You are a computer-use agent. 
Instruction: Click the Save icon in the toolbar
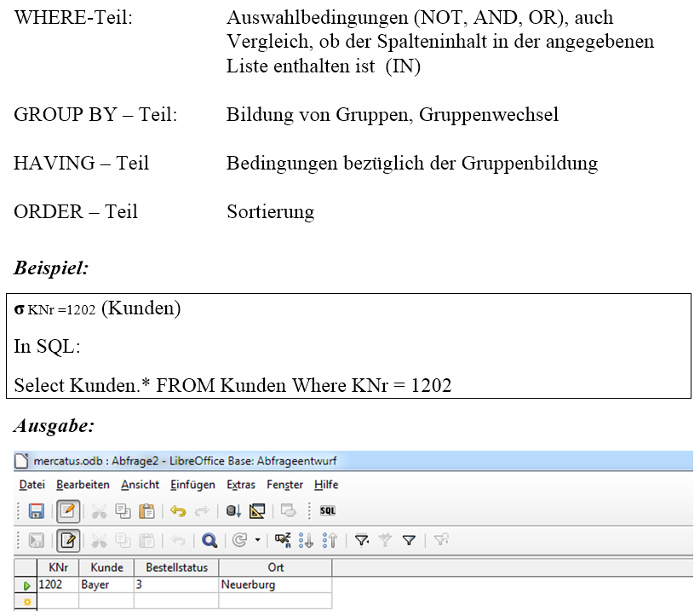click(36, 511)
